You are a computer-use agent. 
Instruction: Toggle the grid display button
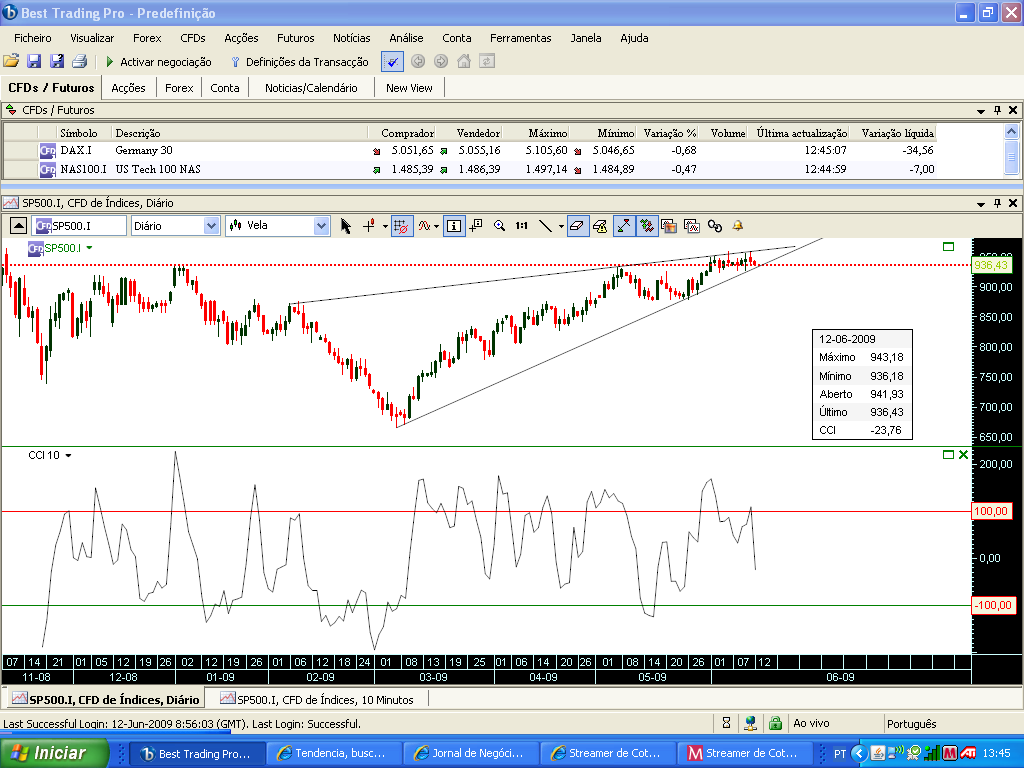[402, 226]
